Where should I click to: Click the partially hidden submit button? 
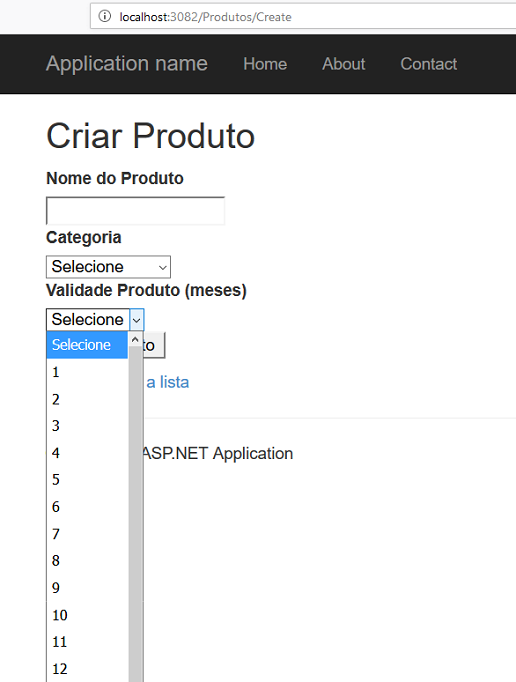coord(154,345)
